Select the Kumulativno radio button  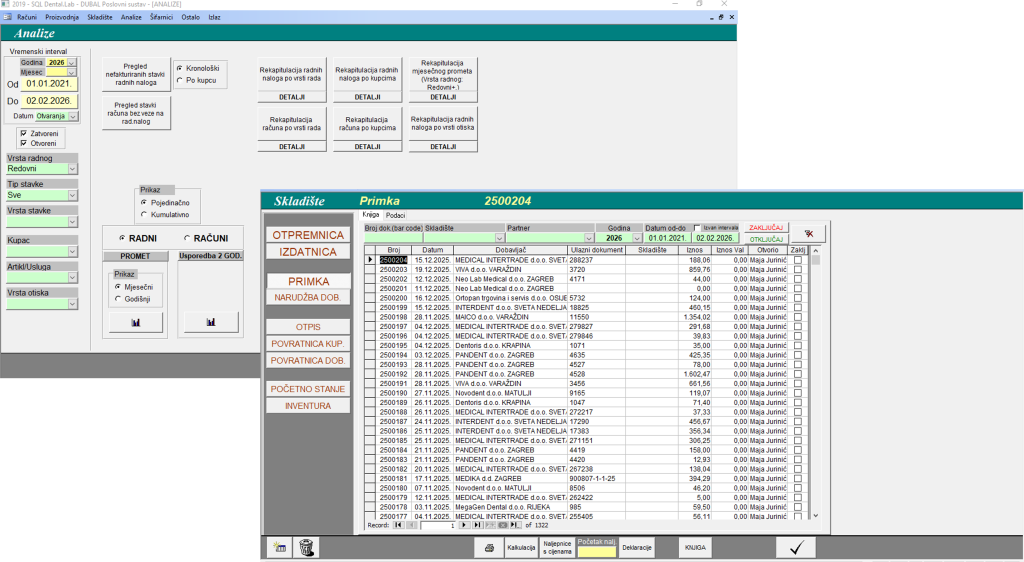pyautogui.click(x=144, y=214)
